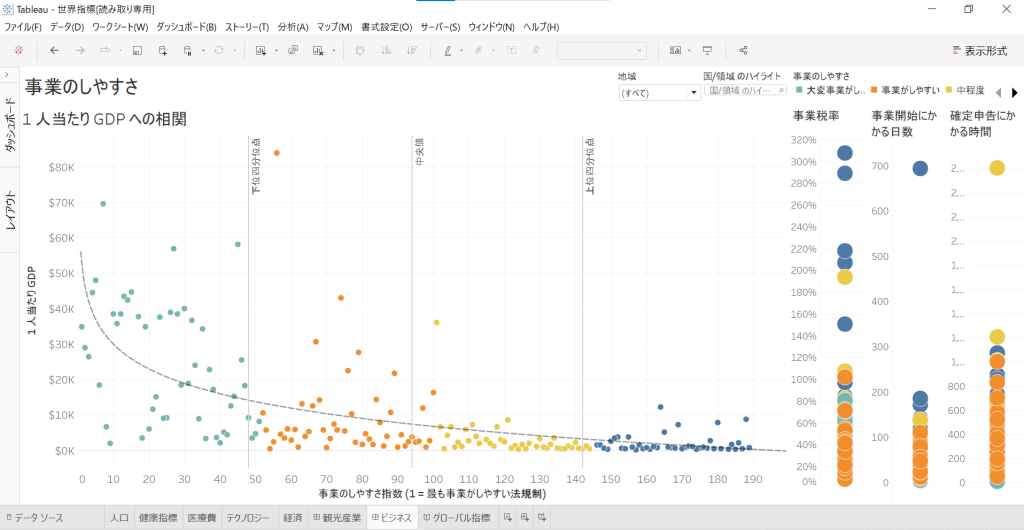
Task: Switch to the 観光産業 dashboard tab
Action: click(x=338, y=518)
